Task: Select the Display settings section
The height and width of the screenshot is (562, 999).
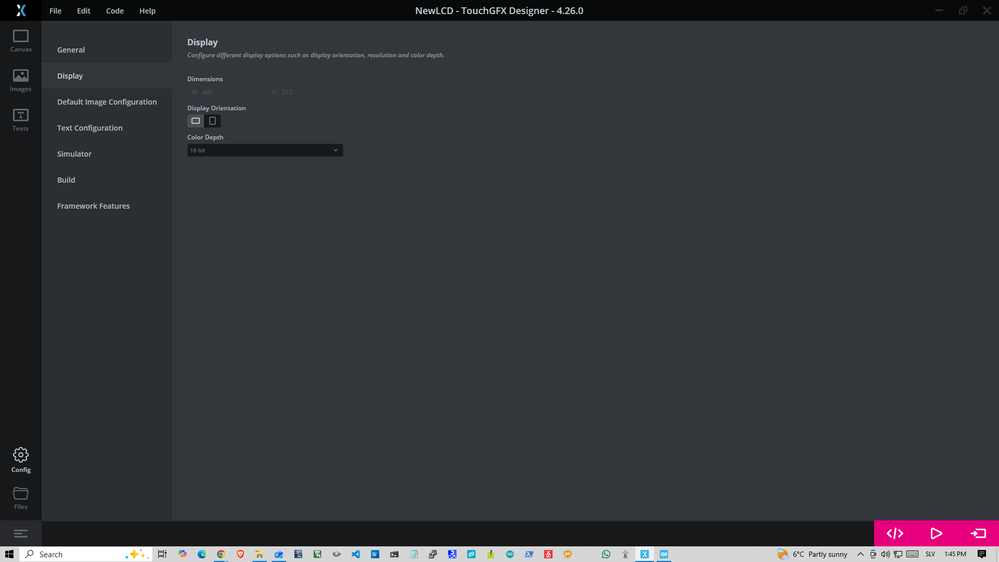Action: 107,76
